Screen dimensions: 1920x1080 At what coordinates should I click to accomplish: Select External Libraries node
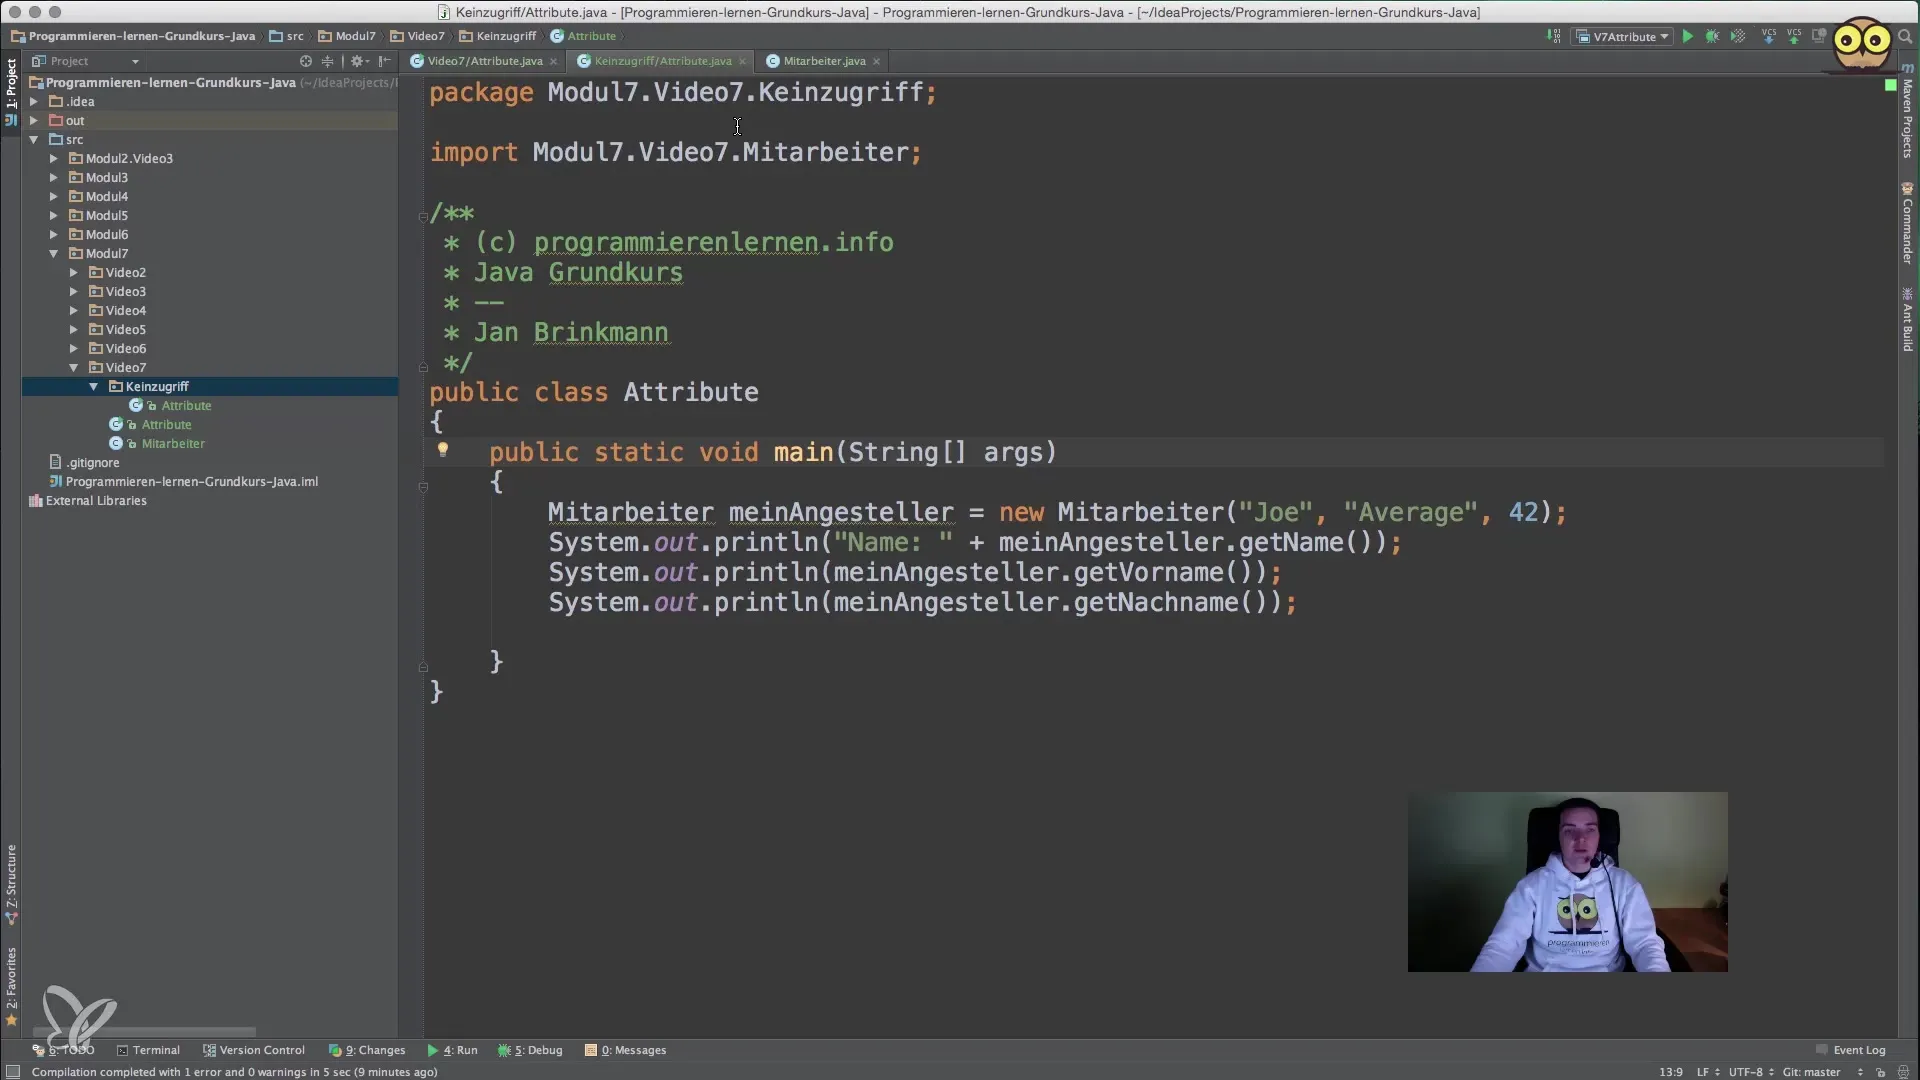point(96,500)
